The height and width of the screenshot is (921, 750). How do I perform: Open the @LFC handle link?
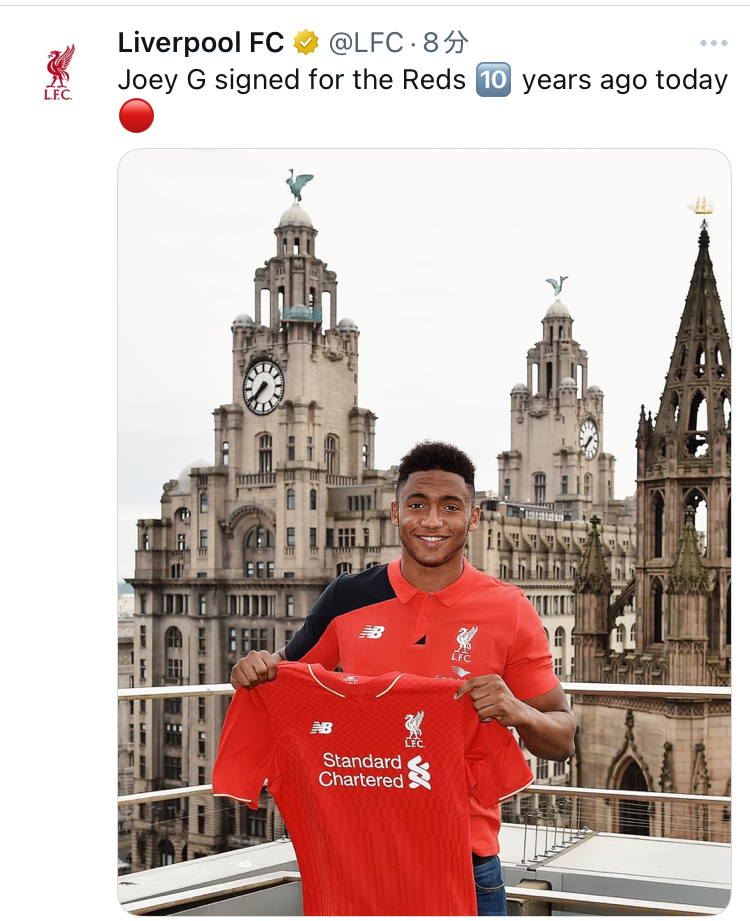point(366,43)
